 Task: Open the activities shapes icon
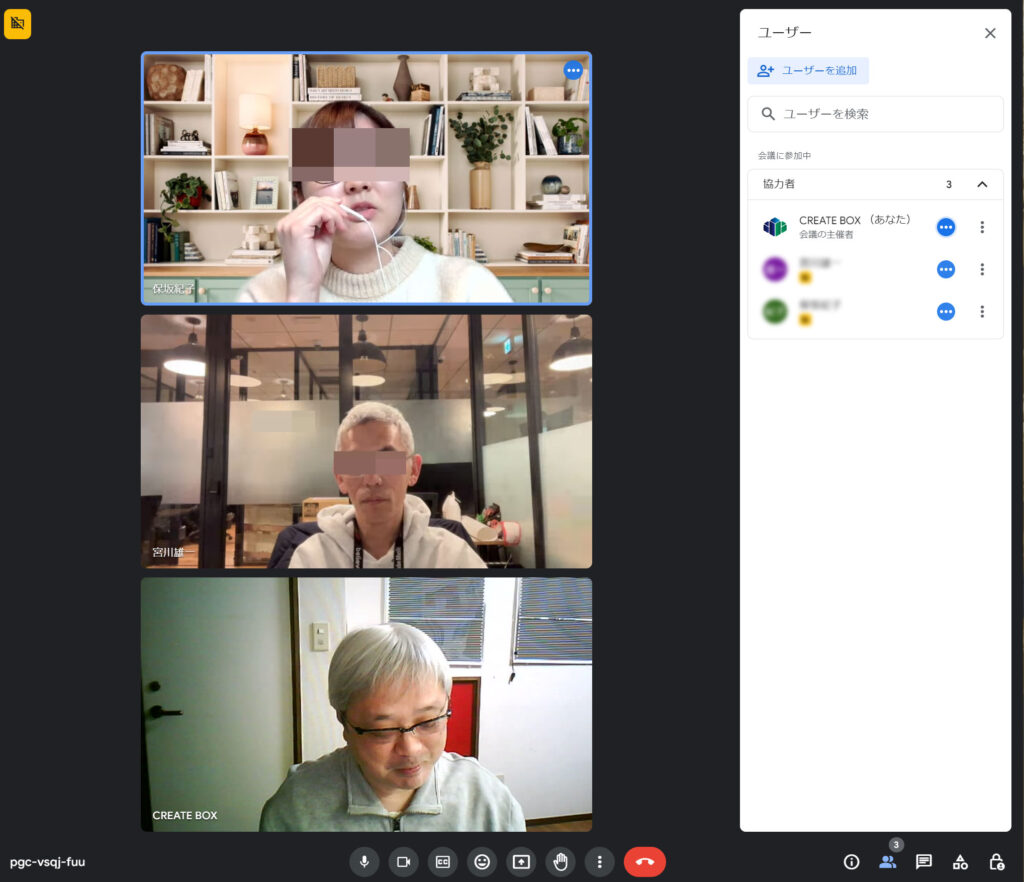(960, 862)
